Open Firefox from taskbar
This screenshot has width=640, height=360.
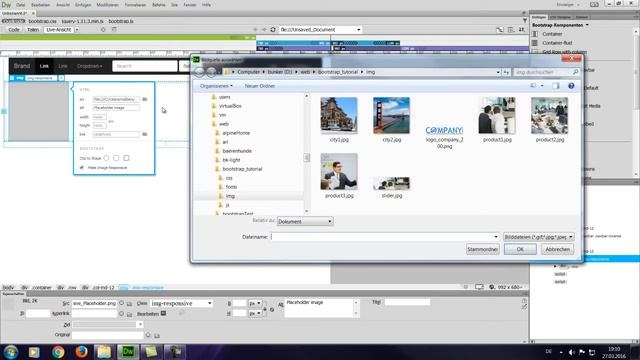(x=81, y=352)
